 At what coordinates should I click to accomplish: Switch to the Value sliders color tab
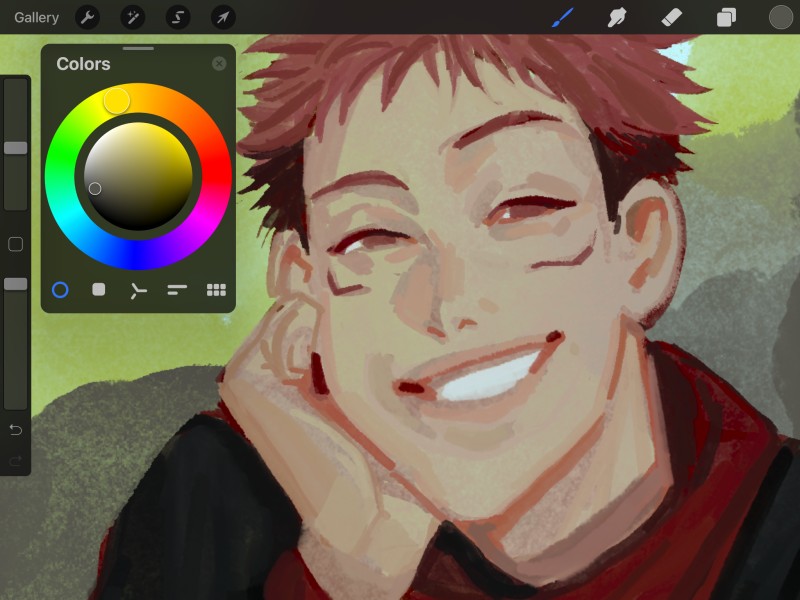tap(177, 290)
